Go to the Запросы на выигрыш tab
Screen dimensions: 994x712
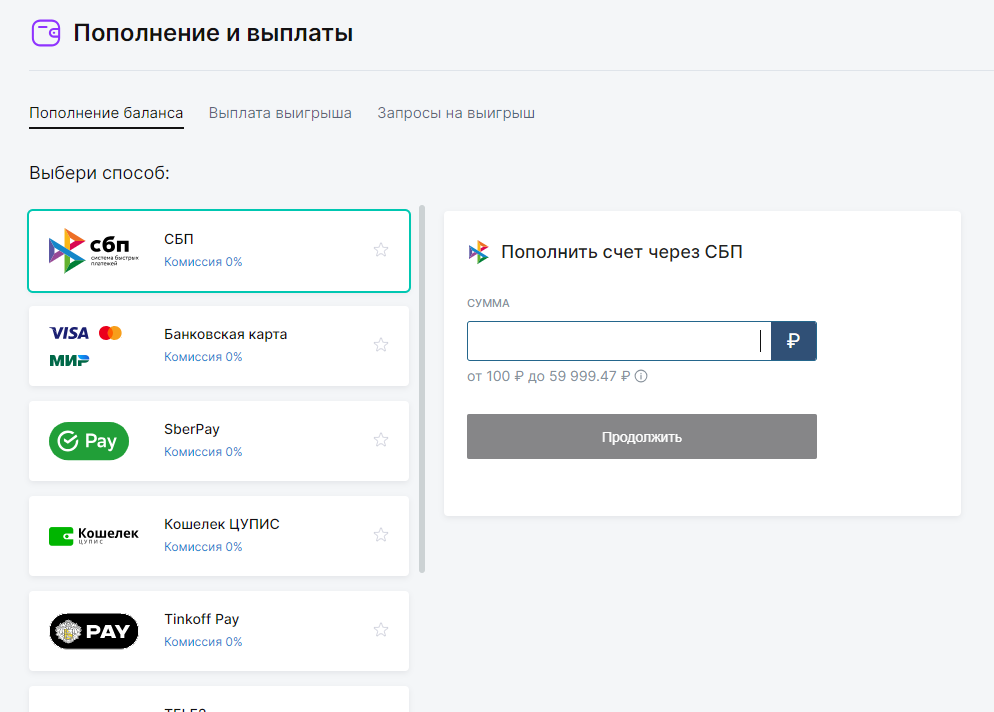[x=456, y=113]
